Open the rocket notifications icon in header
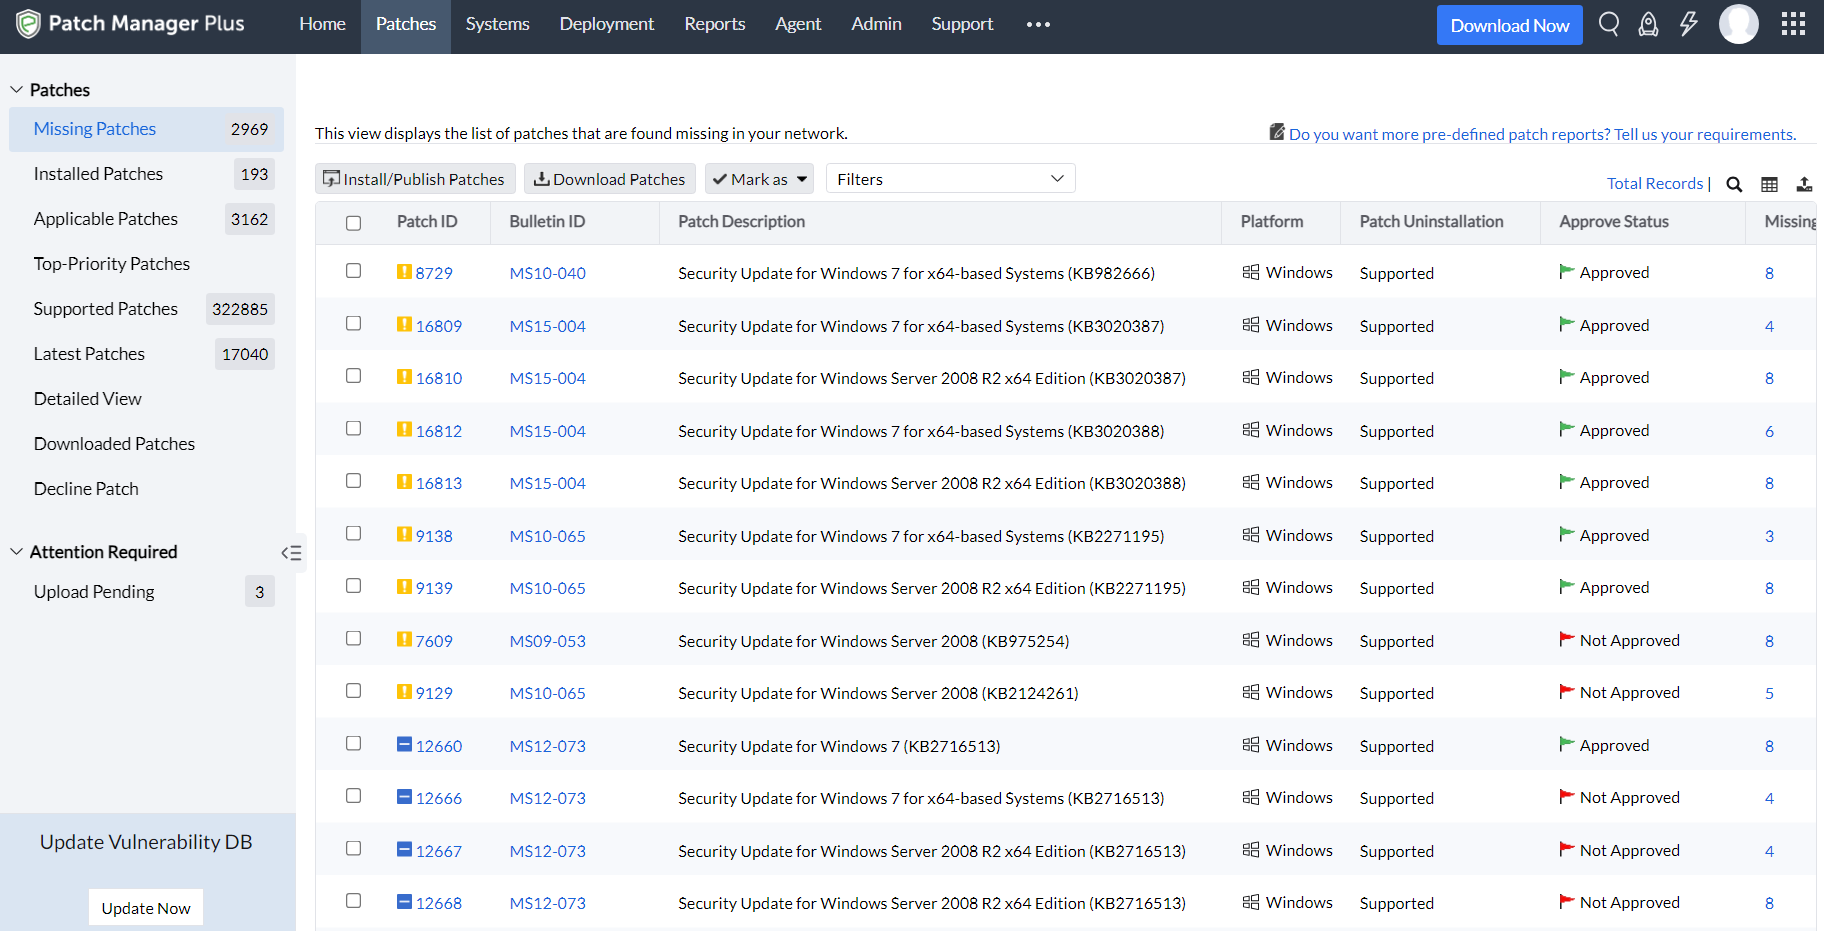1824x931 pixels. [1648, 24]
